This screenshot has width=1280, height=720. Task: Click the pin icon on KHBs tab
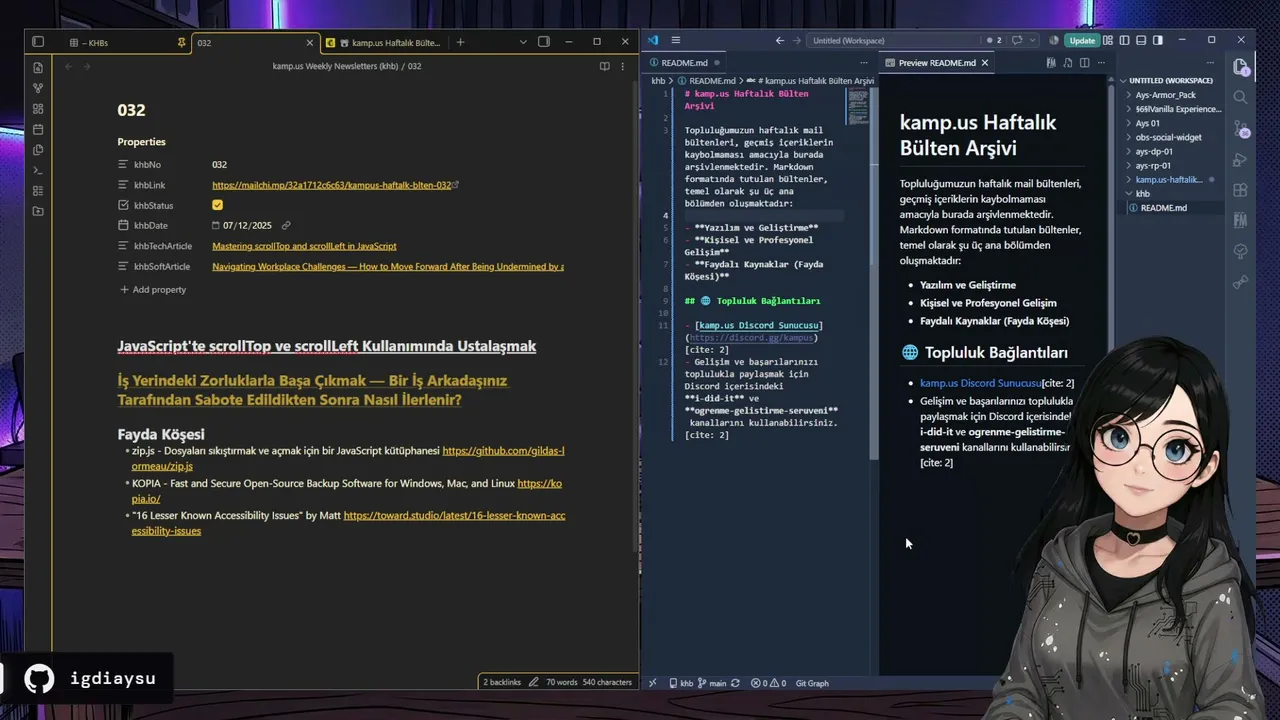(181, 43)
